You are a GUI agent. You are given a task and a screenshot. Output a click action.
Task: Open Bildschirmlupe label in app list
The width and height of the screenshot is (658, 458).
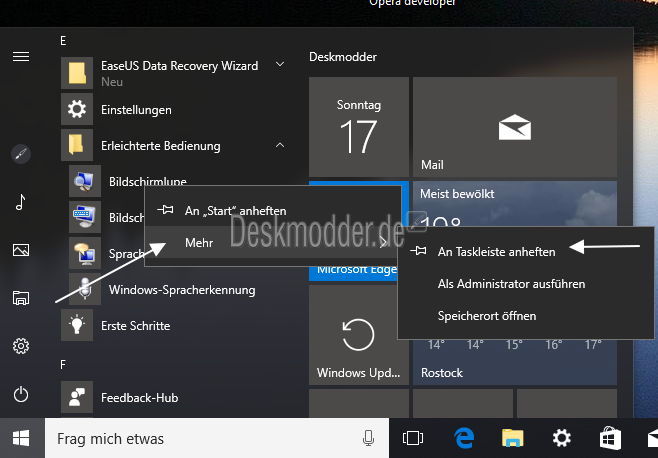[148, 181]
